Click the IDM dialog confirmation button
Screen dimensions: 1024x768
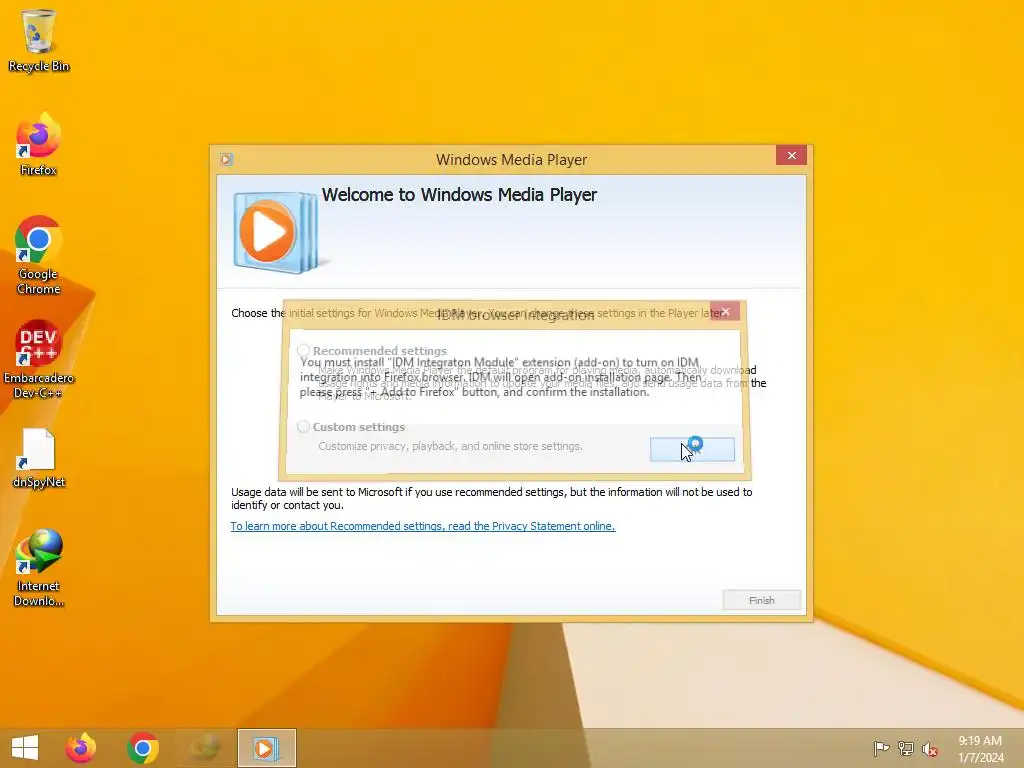(x=692, y=449)
